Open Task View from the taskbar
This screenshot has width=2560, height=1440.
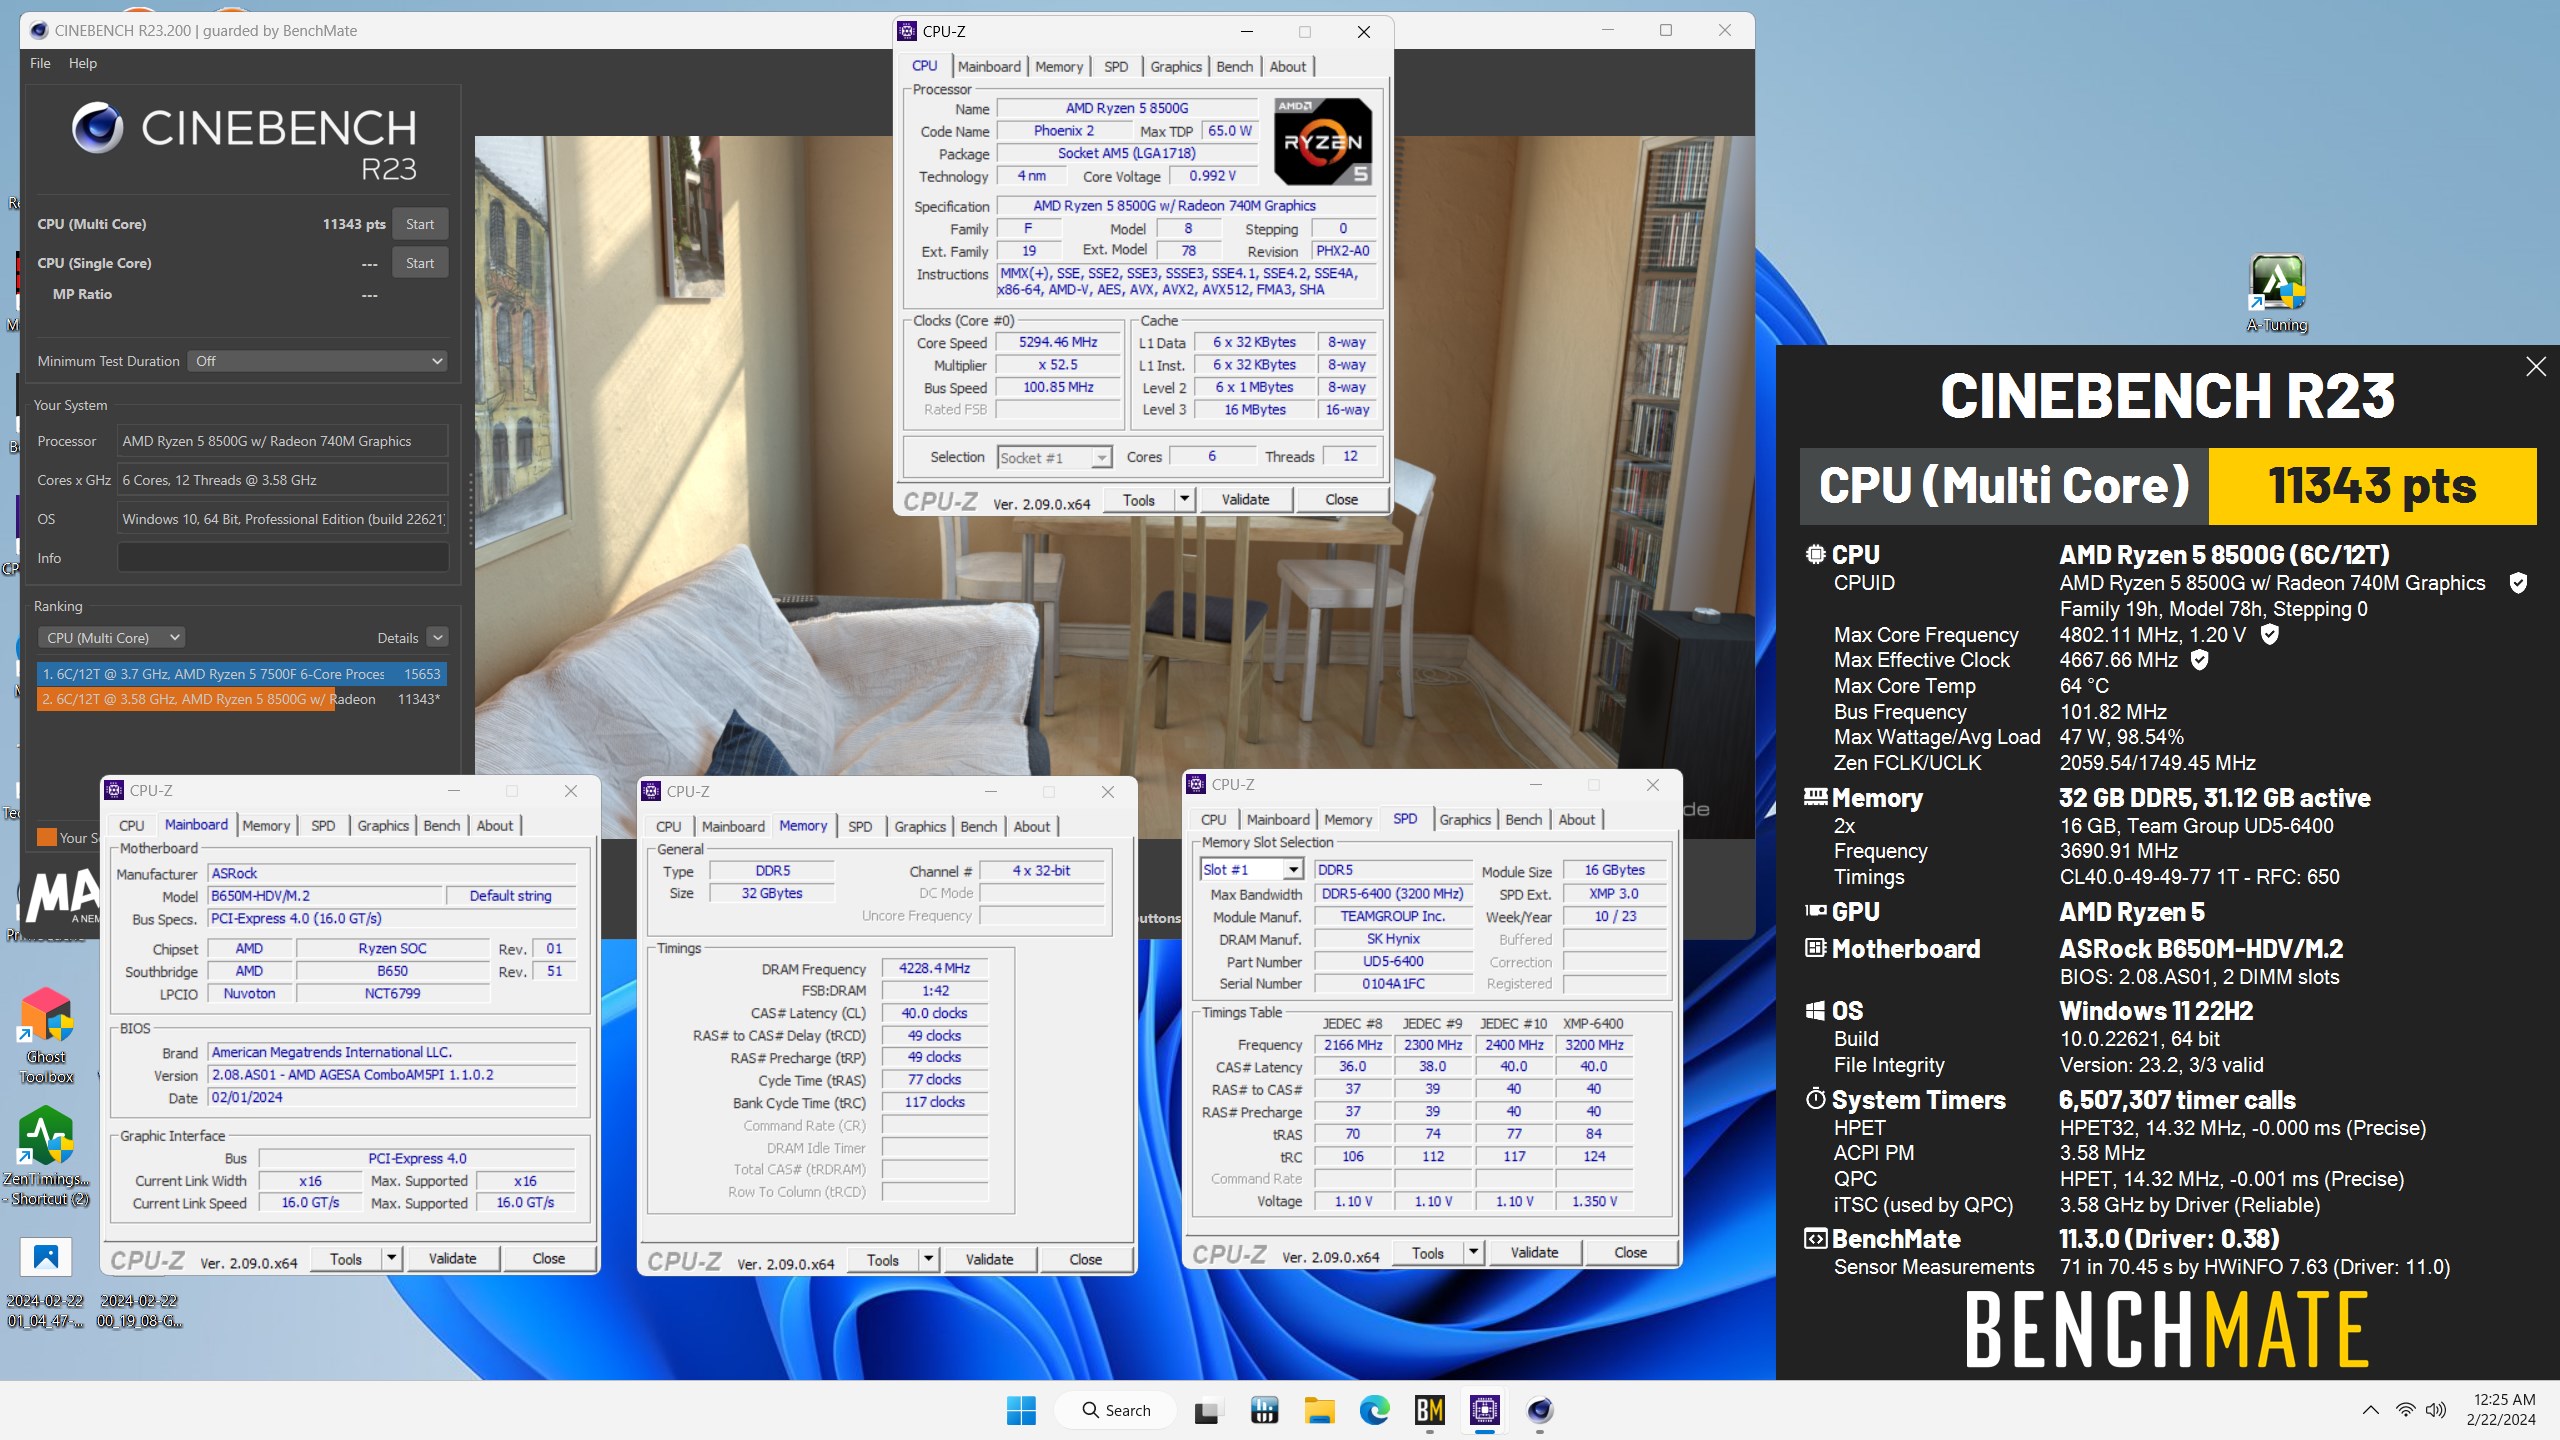[1208, 1410]
